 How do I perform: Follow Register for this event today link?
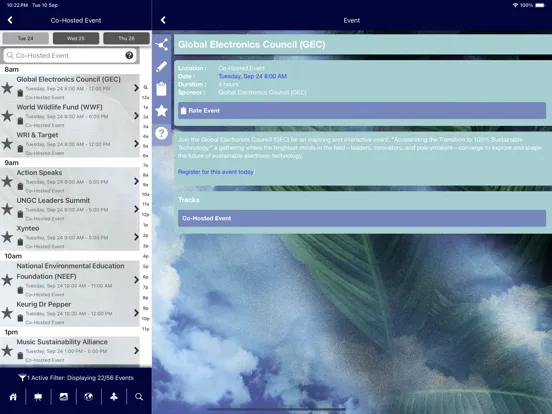[x=216, y=172]
